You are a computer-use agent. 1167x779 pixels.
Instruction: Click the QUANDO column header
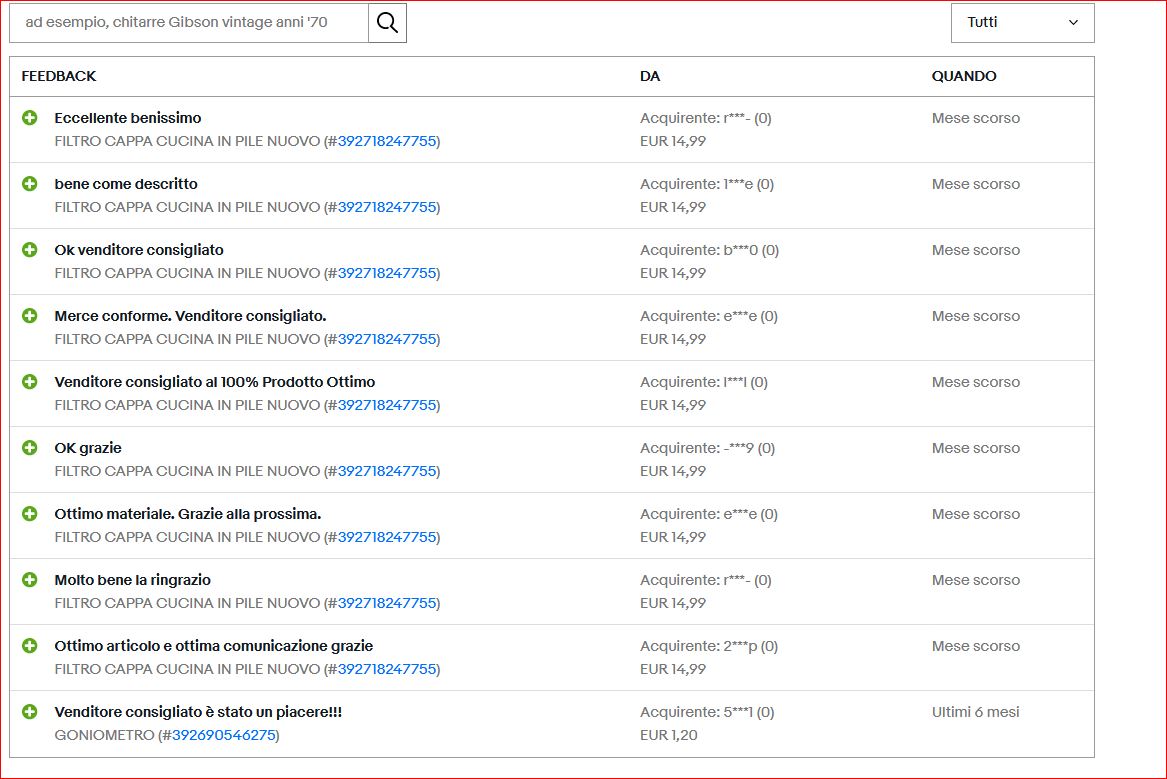click(x=963, y=76)
